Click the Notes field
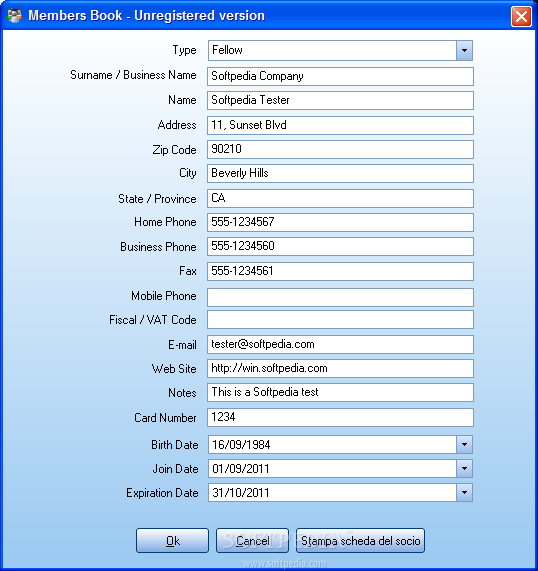The height and width of the screenshot is (571, 538). pyautogui.click(x=340, y=393)
